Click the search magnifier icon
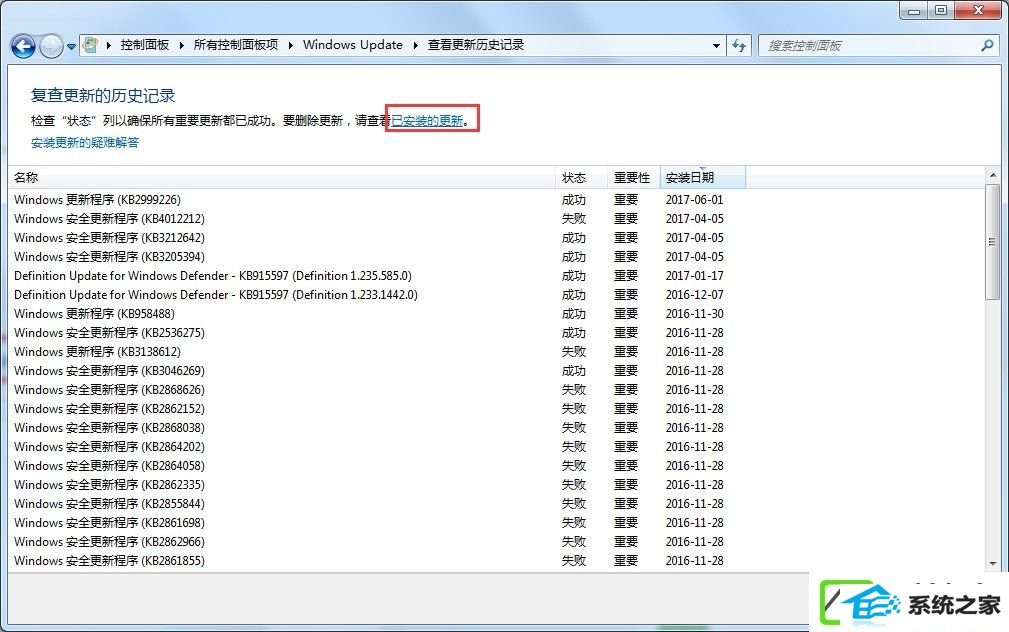 pyautogui.click(x=987, y=45)
